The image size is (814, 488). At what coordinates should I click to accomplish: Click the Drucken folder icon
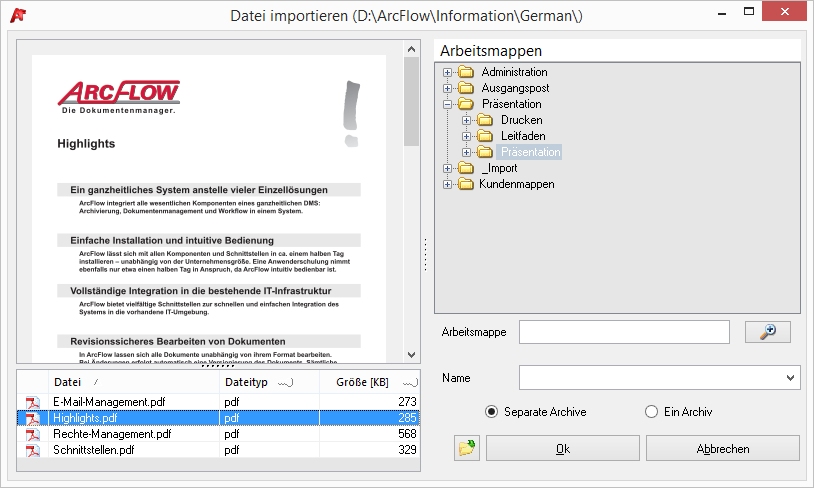point(485,120)
